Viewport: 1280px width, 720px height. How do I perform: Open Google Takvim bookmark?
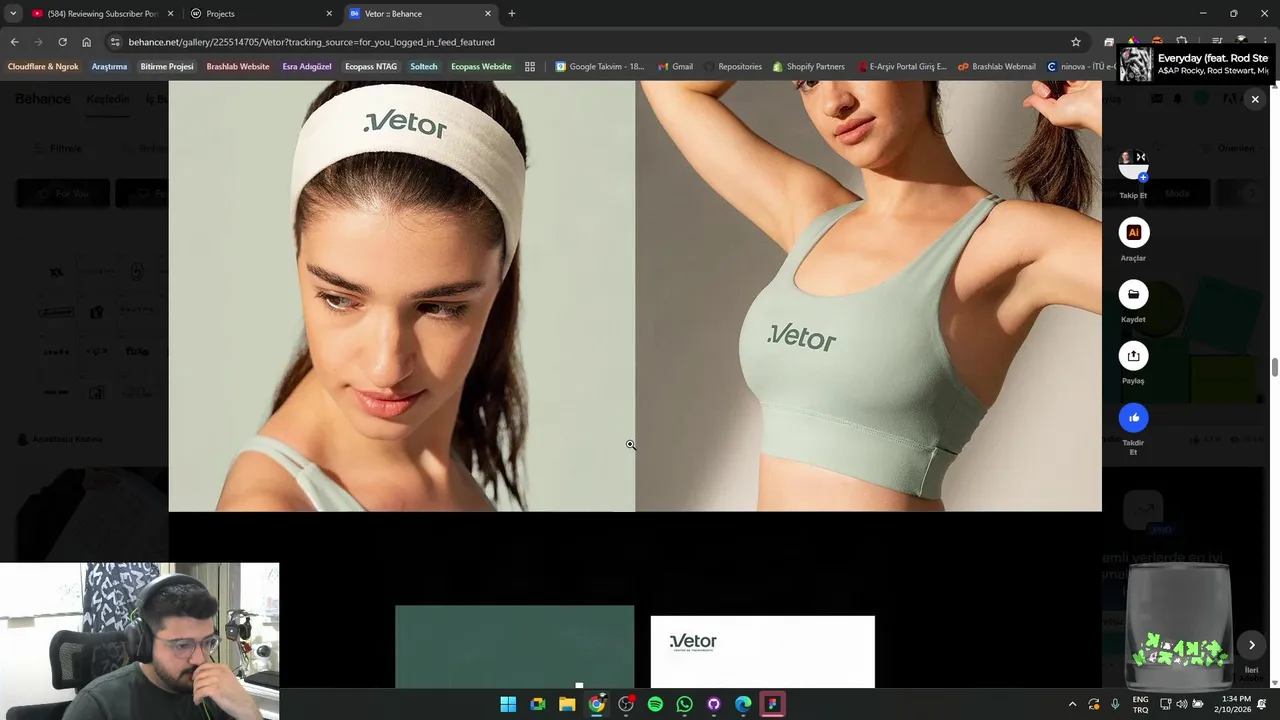click(x=600, y=67)
